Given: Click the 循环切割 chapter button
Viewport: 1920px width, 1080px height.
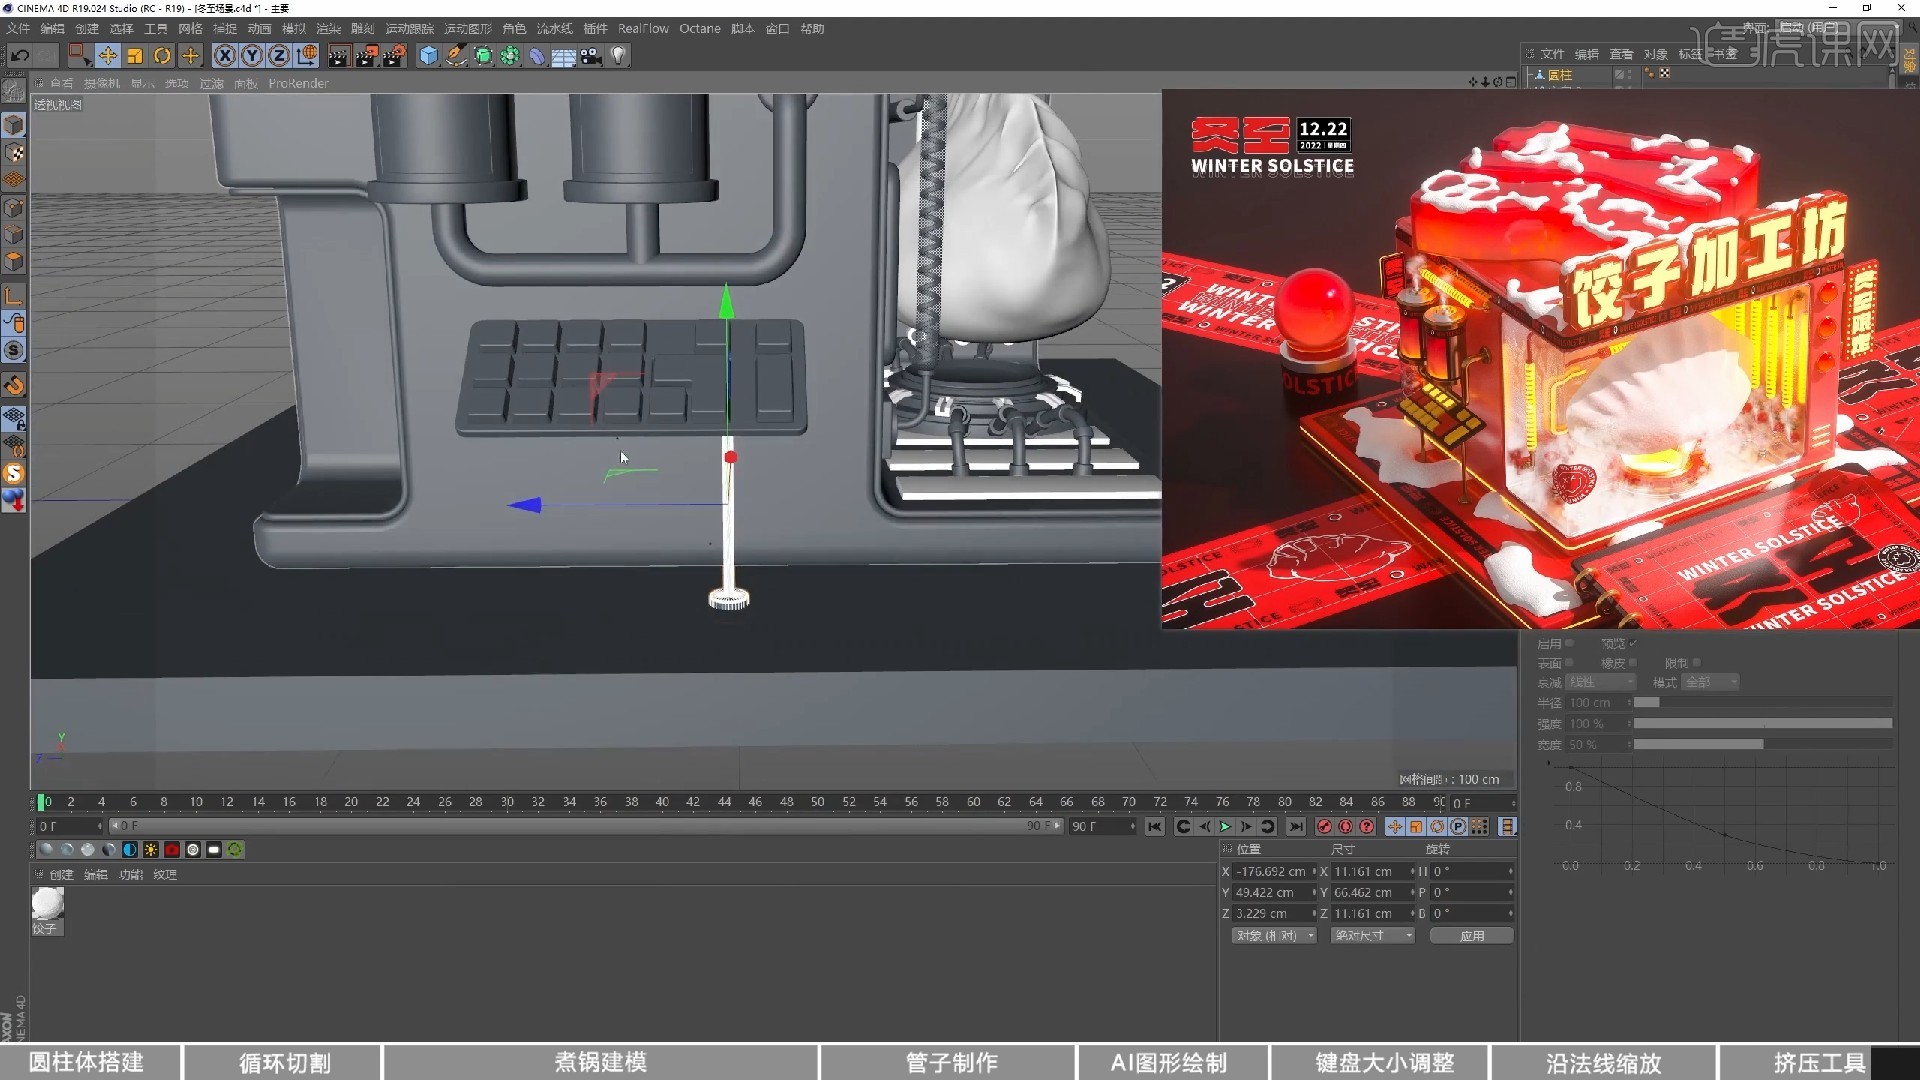Looking at the screenshot, I should (x=284, y=1063).
